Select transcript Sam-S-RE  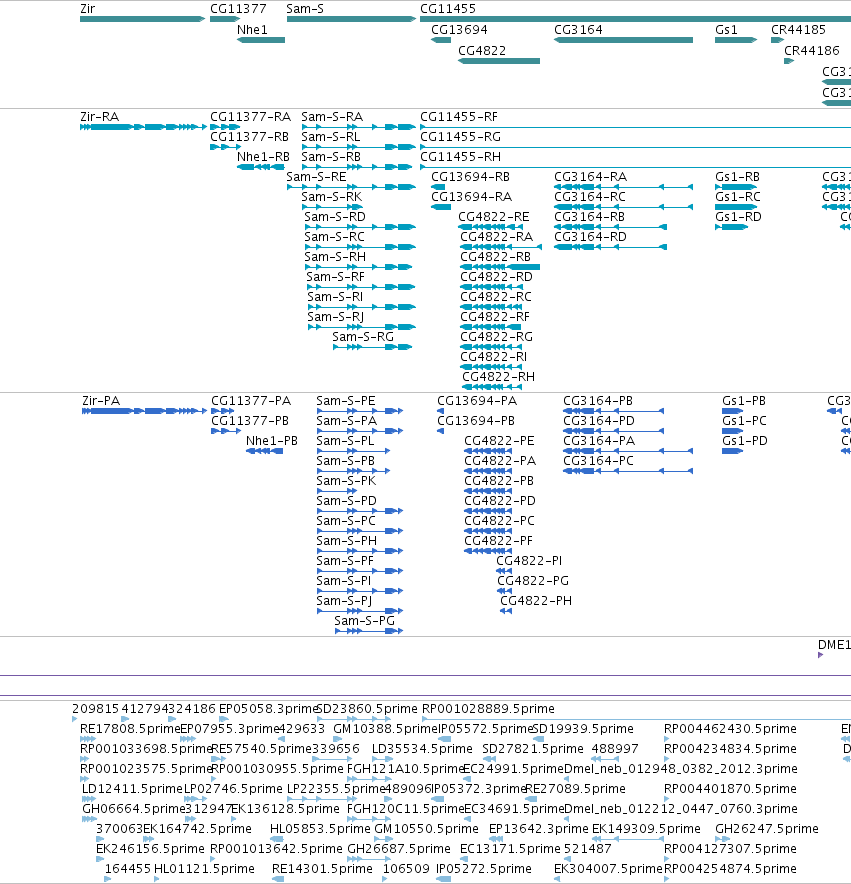[316, 177]
